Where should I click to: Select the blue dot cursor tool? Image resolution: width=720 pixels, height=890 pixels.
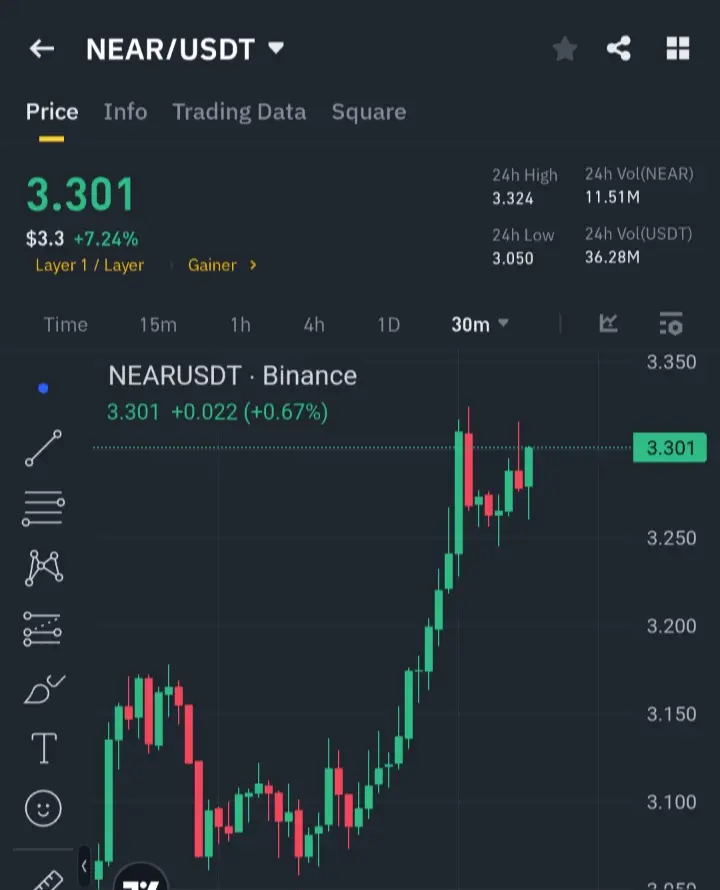(x=43, y=388)
